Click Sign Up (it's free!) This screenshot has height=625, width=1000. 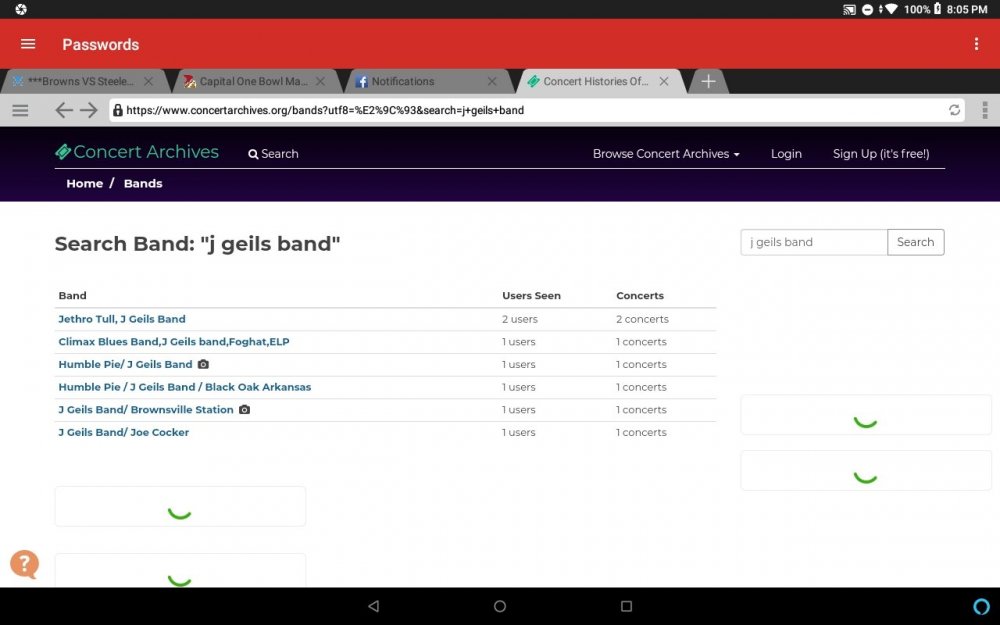pyautogui.click(x=881, y=154)
